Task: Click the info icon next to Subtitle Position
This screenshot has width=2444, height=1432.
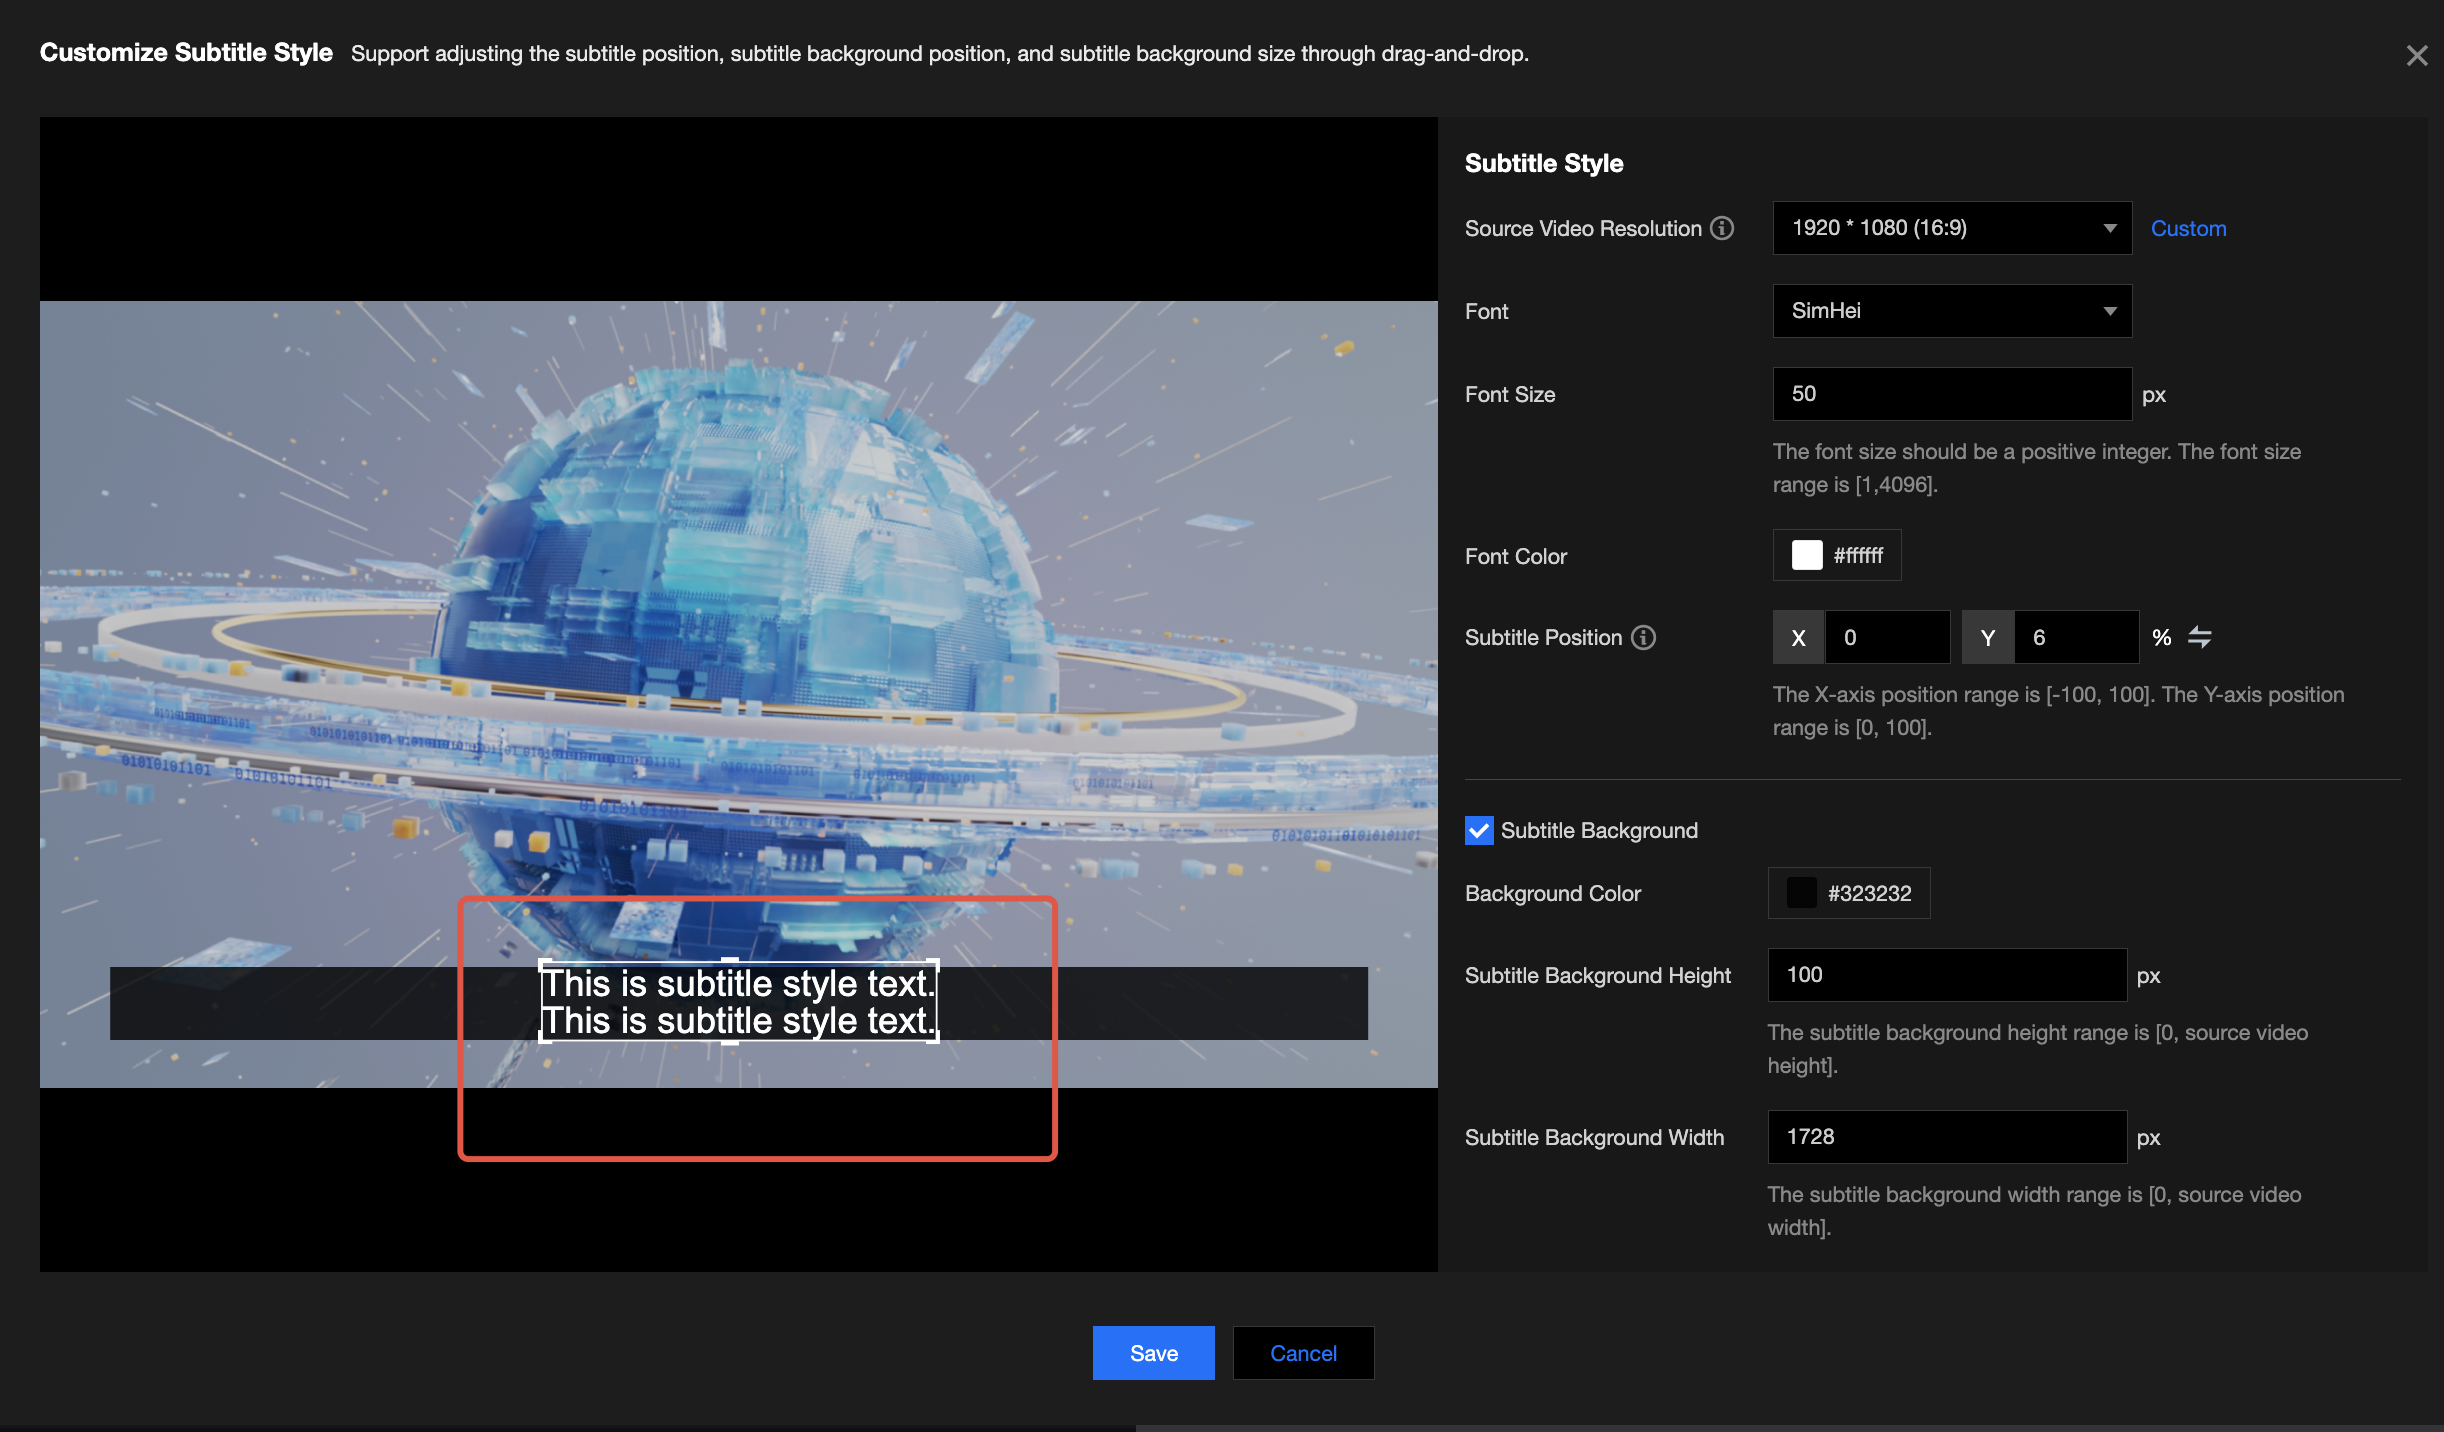Action: tap(1644, 637)
